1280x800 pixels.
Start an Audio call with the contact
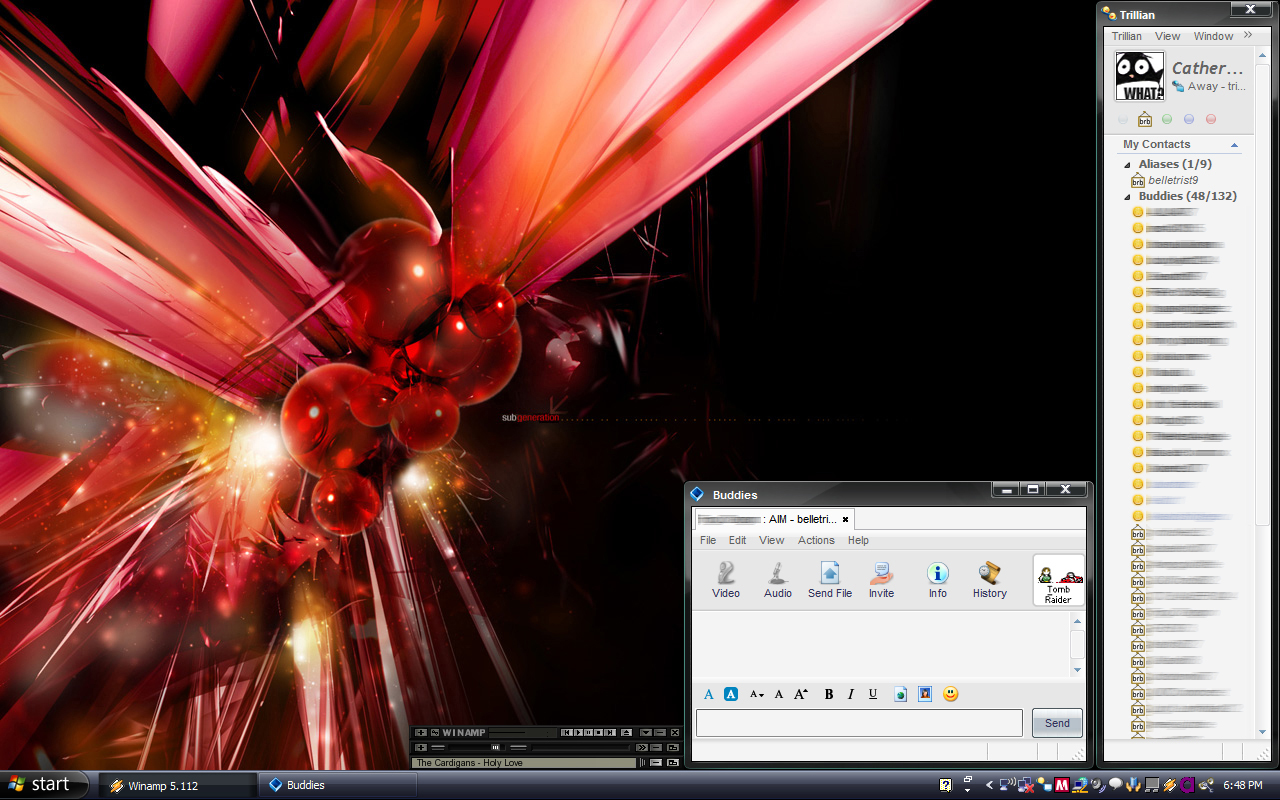(778, 579)
